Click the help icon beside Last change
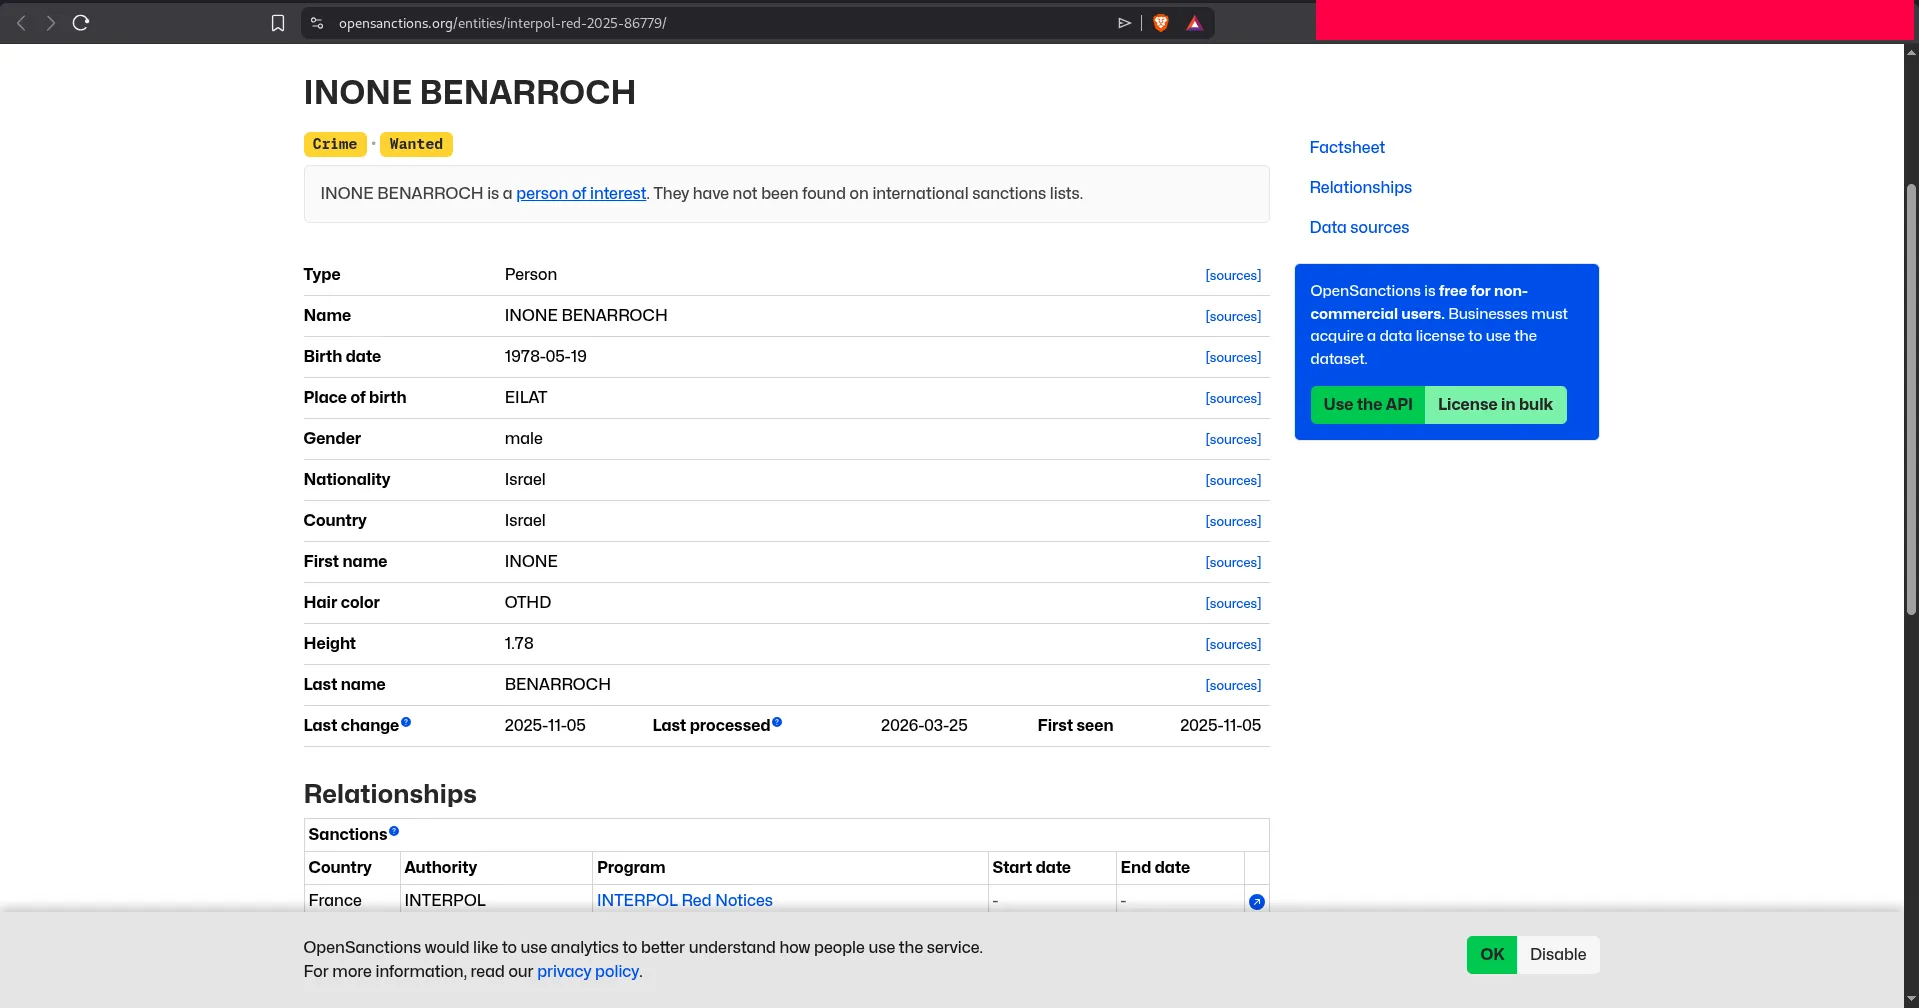Image resolution: width=1919 pixels, height=1008 pixels. [x=406, y=722]
